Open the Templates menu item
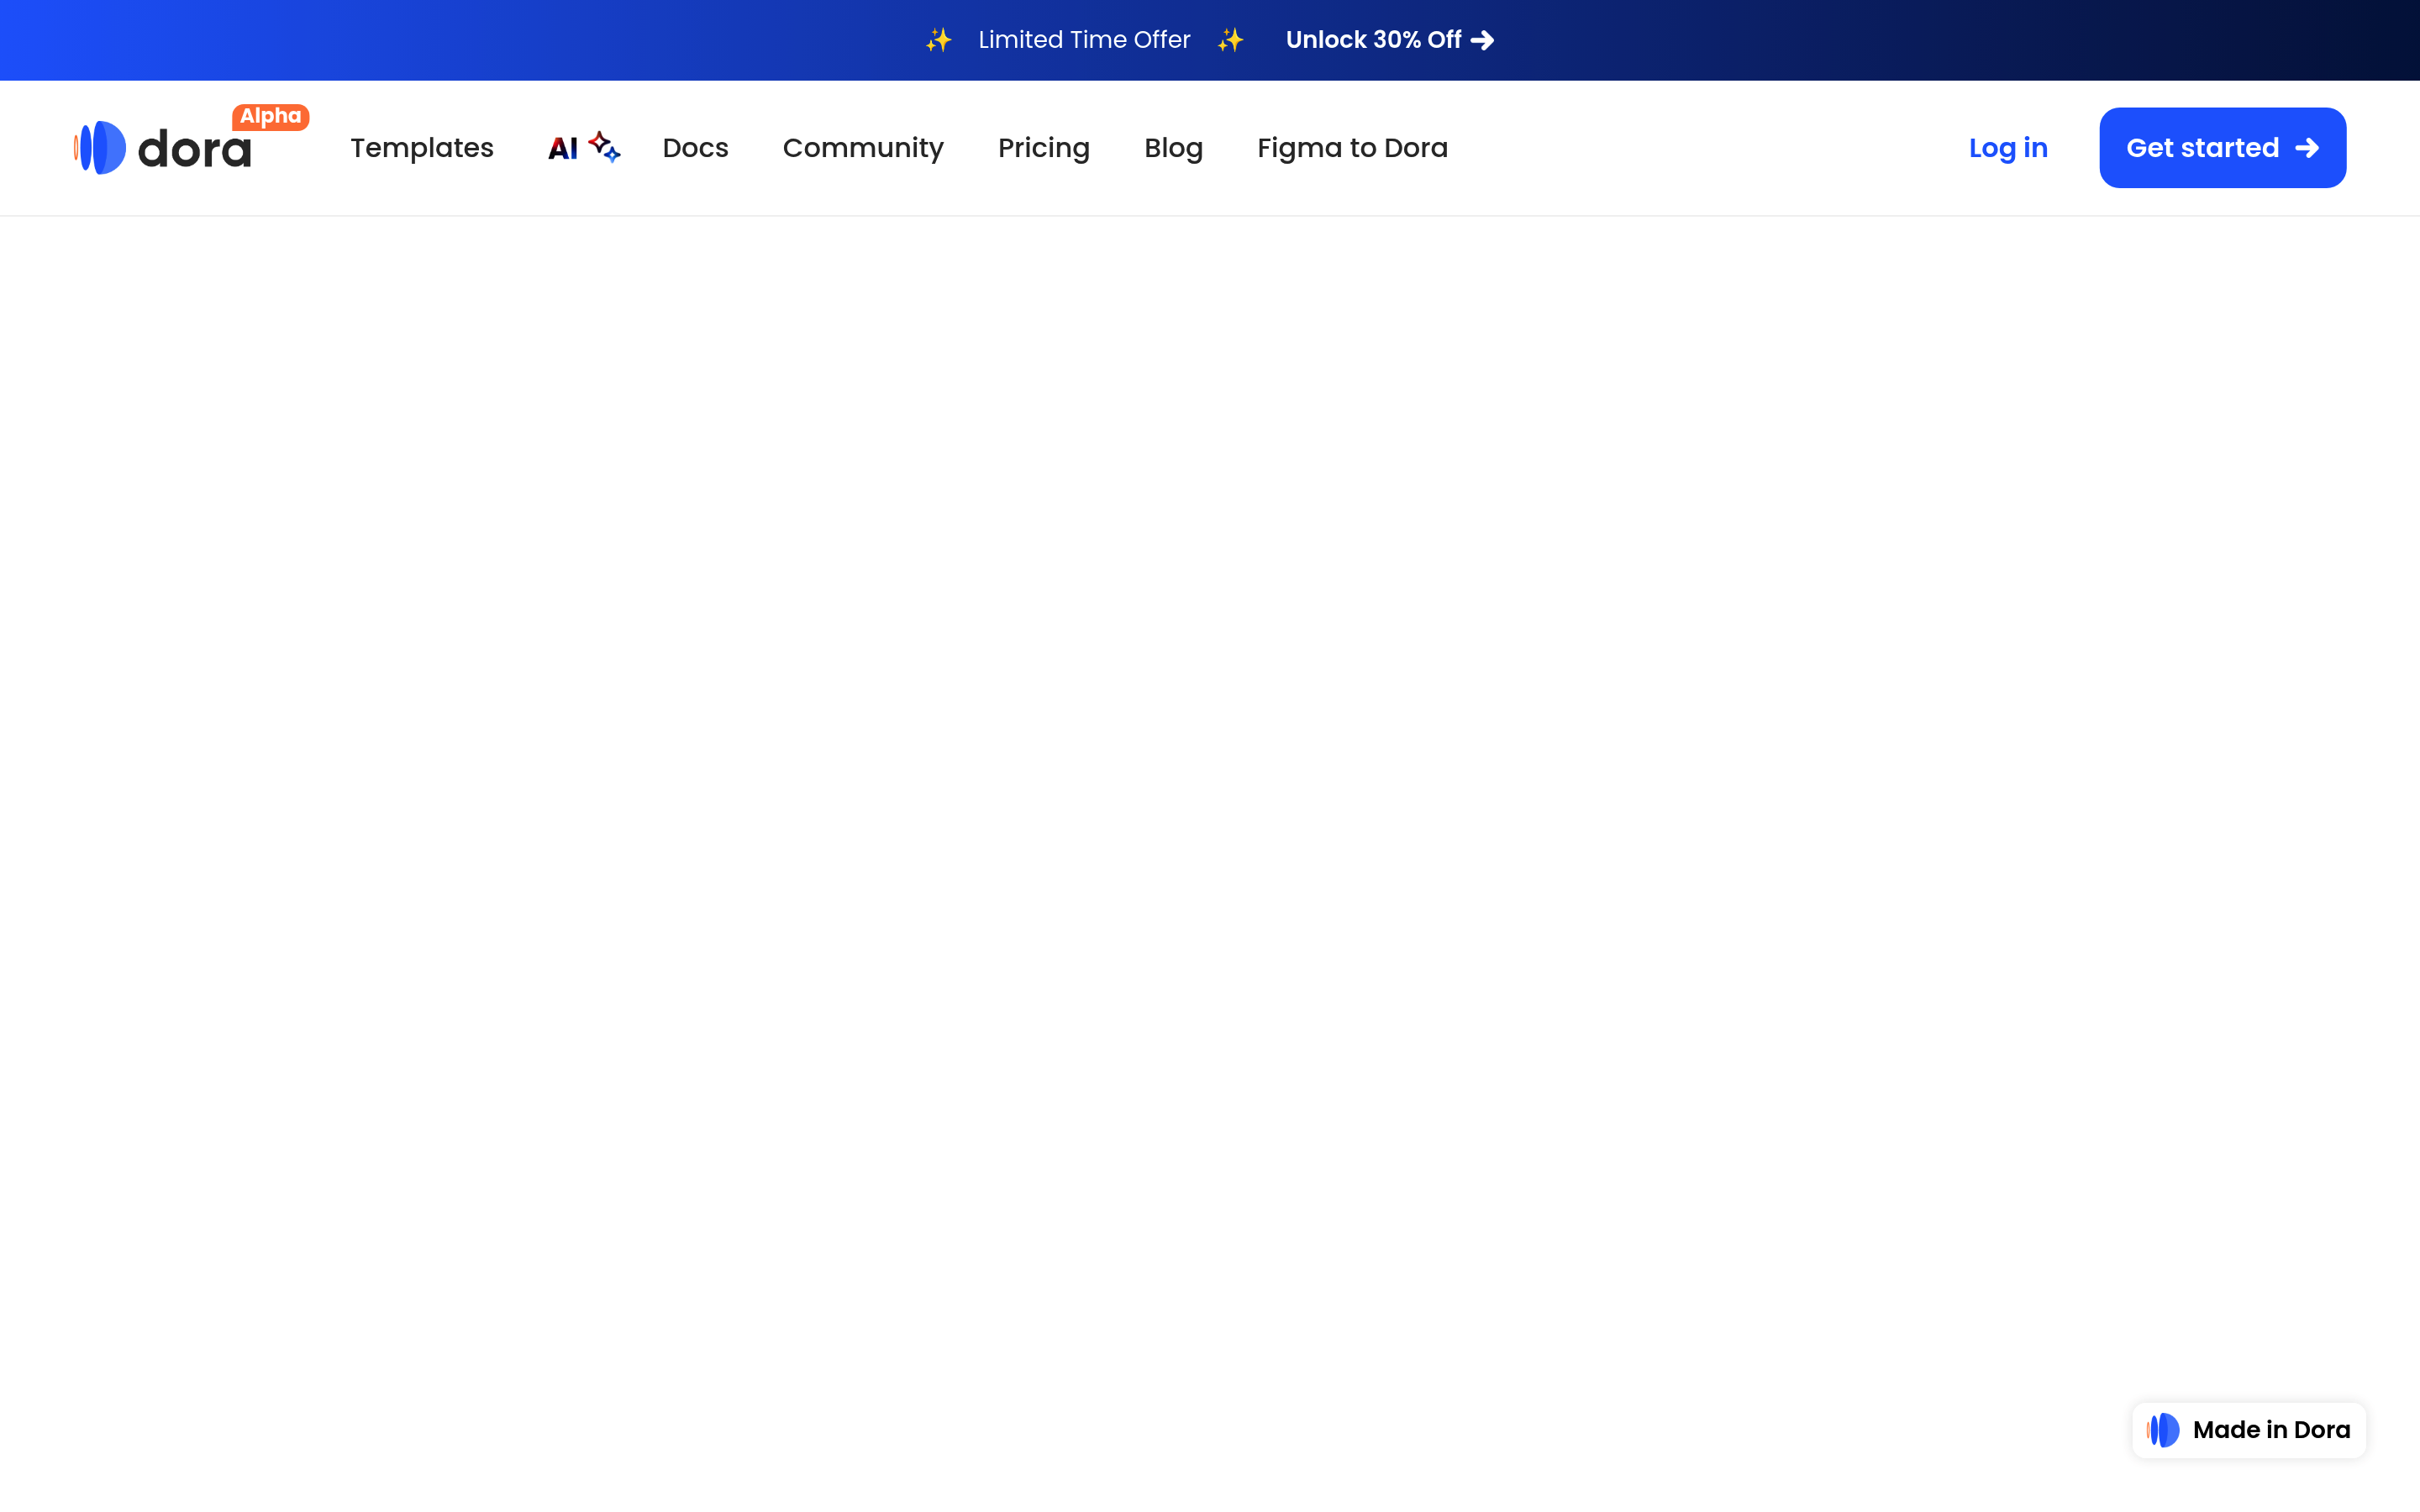 coord(422,148)
